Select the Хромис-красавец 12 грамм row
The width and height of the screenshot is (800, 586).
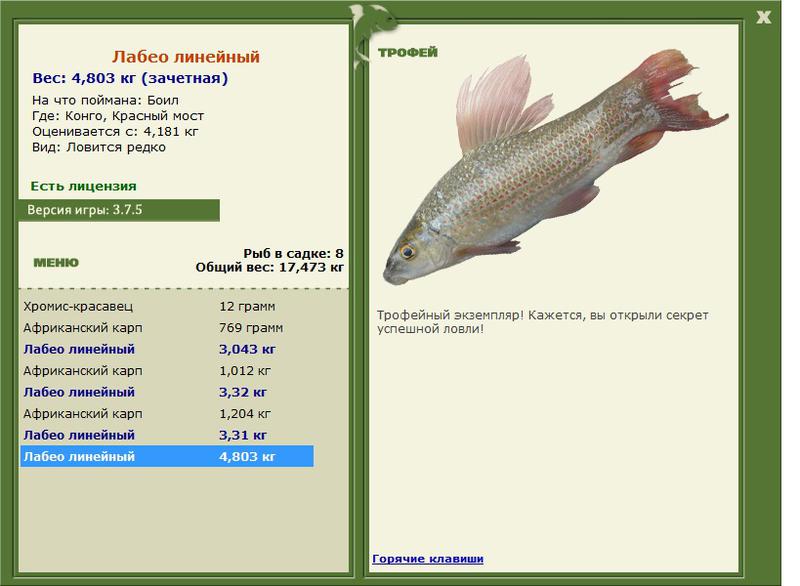[167, 307]
